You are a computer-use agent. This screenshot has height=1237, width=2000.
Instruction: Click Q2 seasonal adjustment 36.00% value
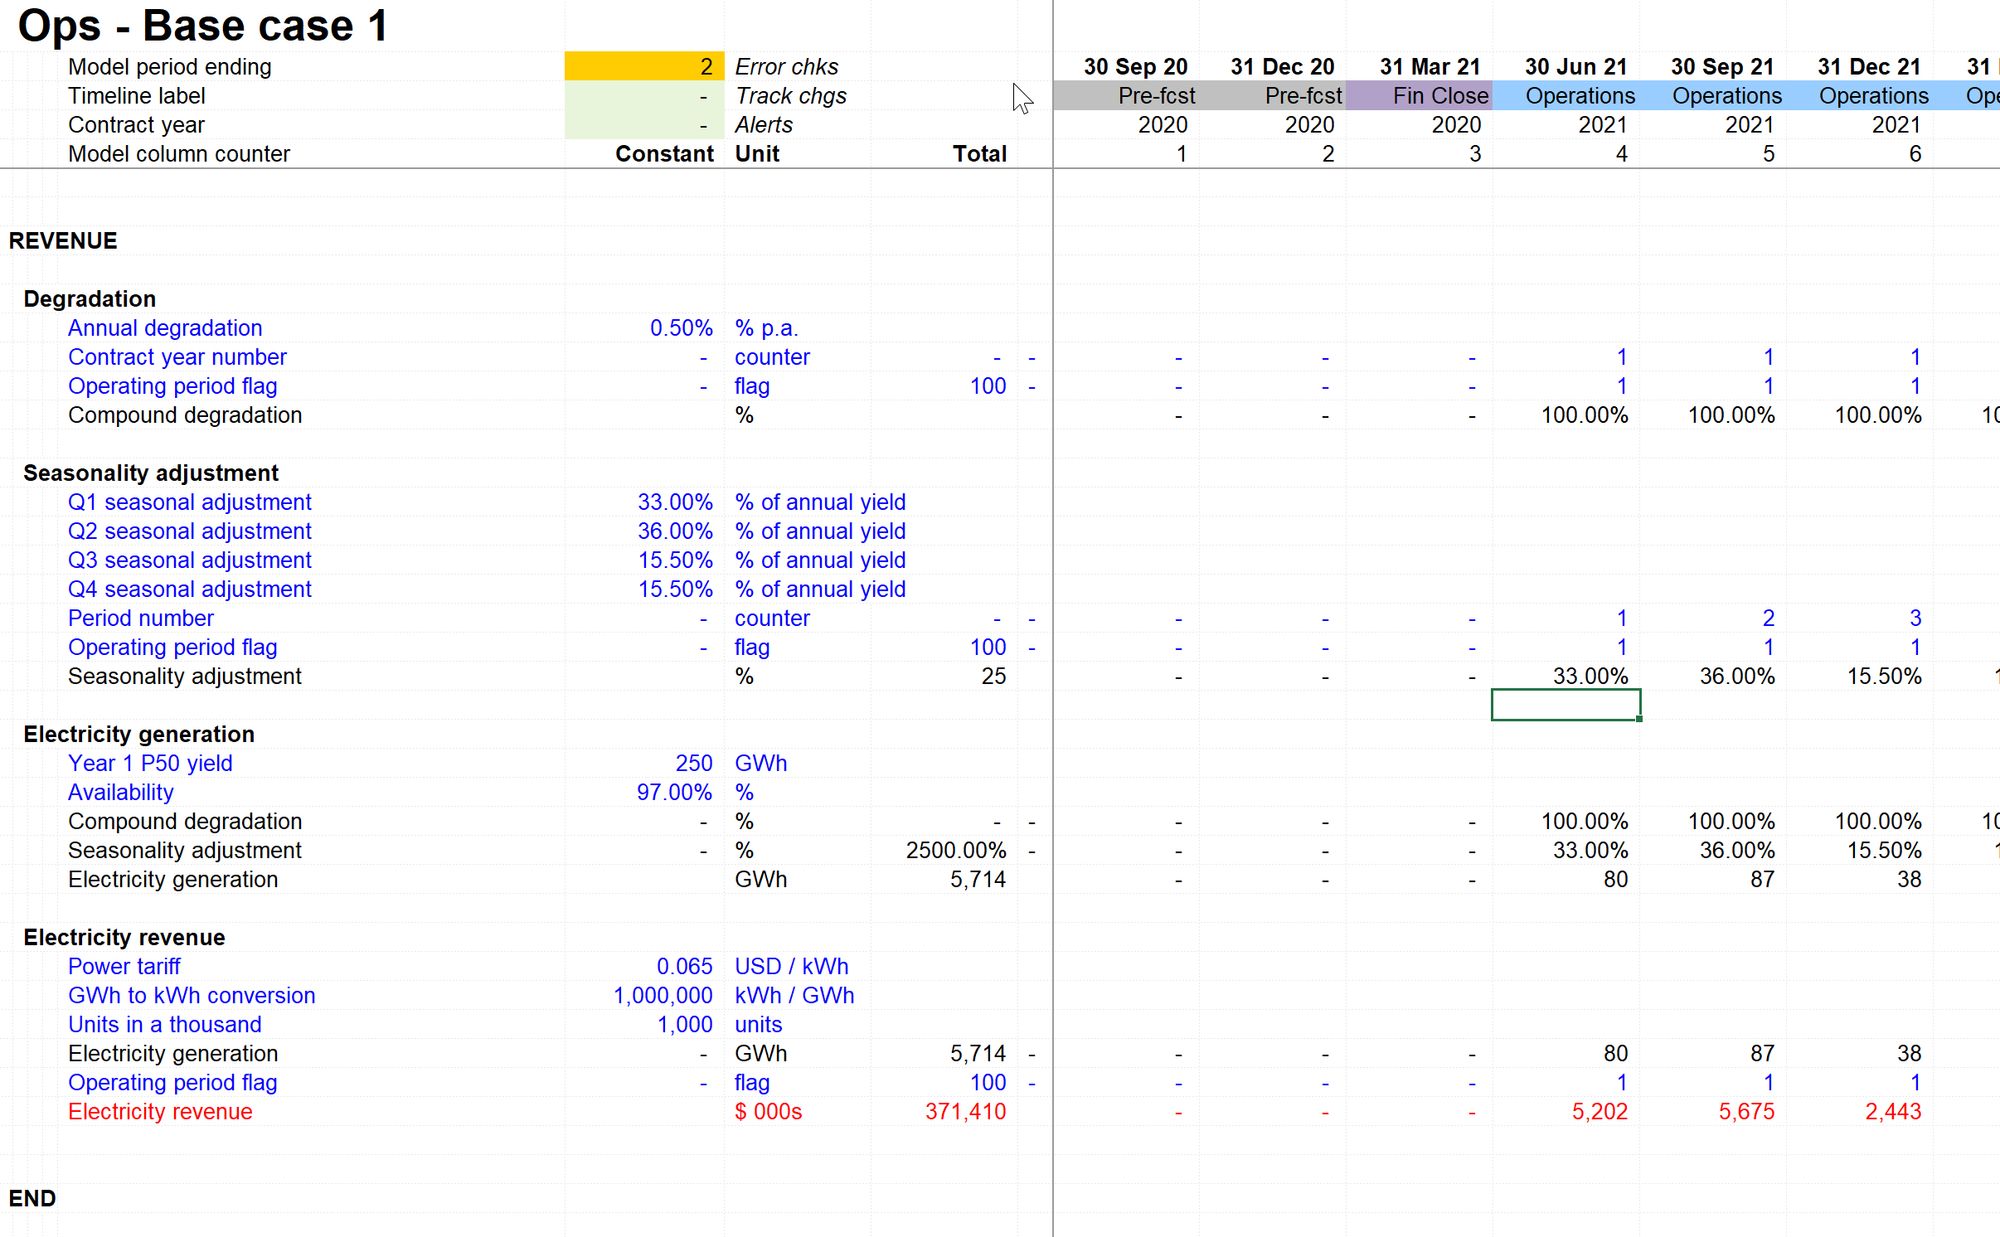(675, 531)
